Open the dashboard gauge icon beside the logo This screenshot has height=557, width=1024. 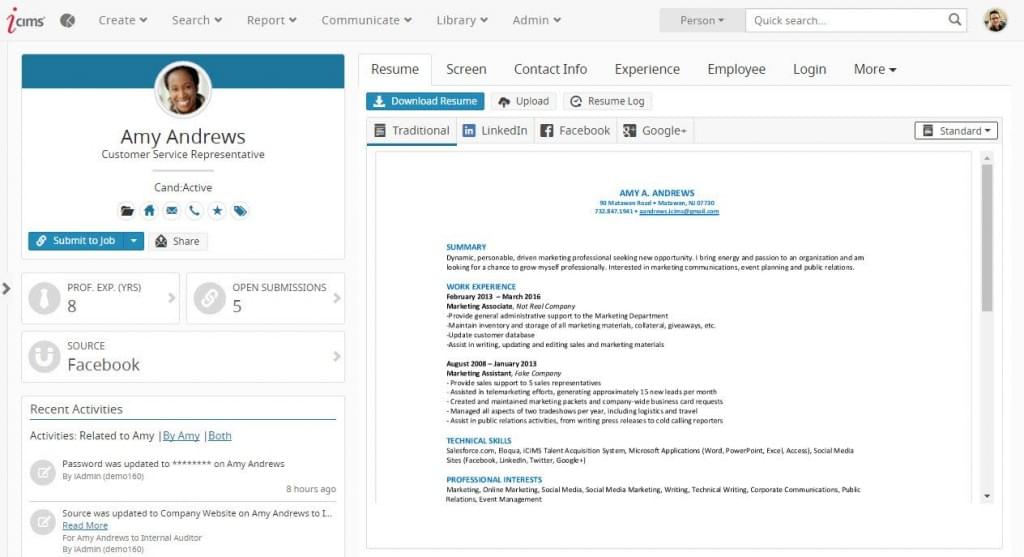point(67,20)
